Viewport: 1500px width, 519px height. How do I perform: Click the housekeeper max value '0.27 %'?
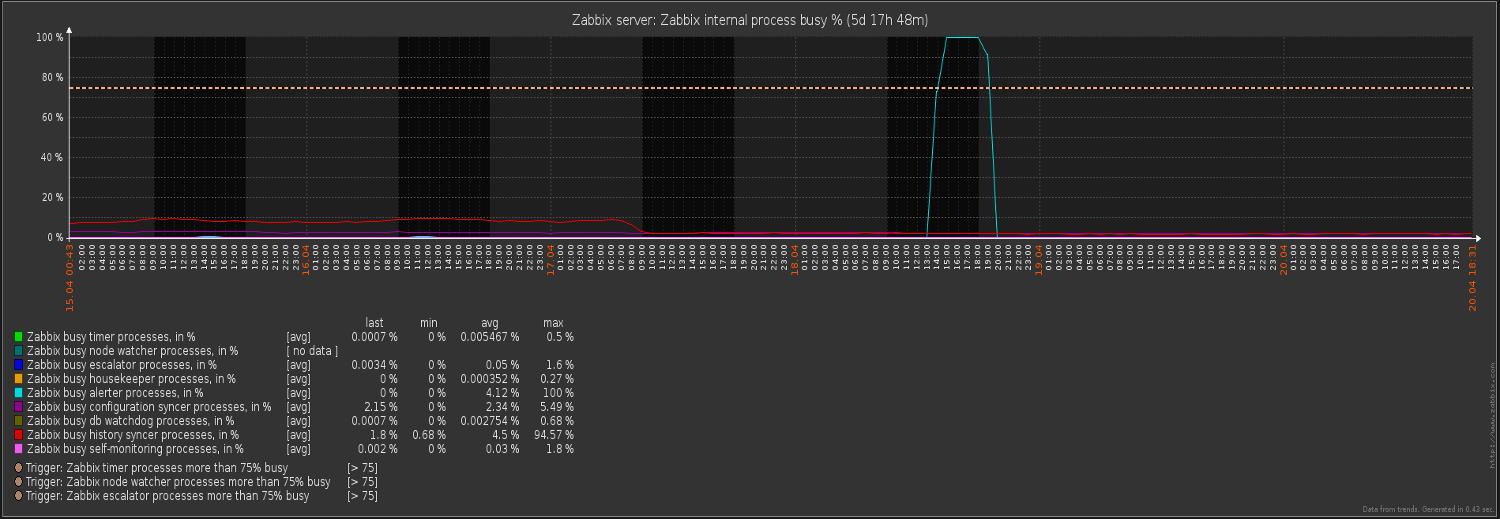point(555,379)
